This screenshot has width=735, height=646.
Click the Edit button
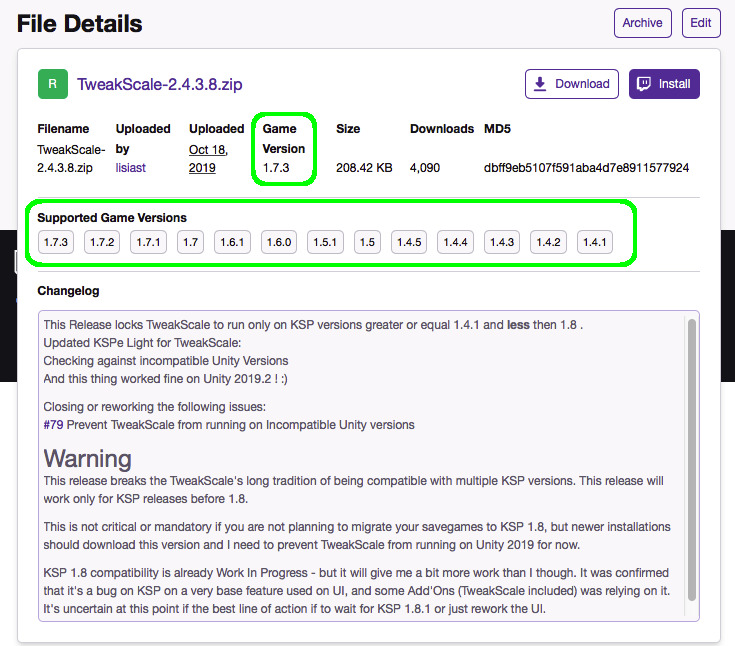pos(701,23)
